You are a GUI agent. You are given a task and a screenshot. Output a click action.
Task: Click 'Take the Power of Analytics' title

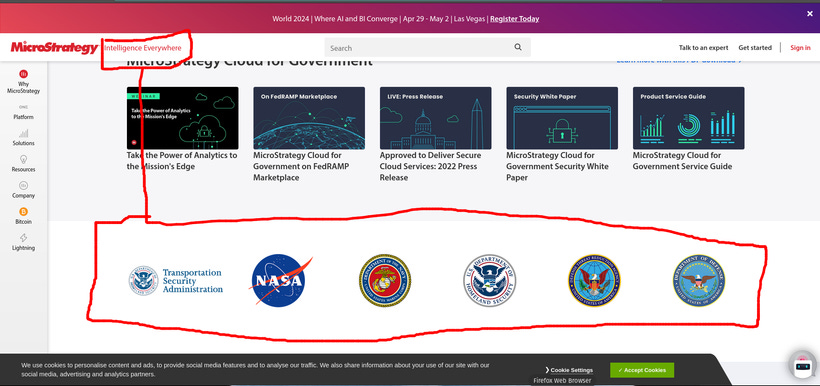(x=181, y=161)
